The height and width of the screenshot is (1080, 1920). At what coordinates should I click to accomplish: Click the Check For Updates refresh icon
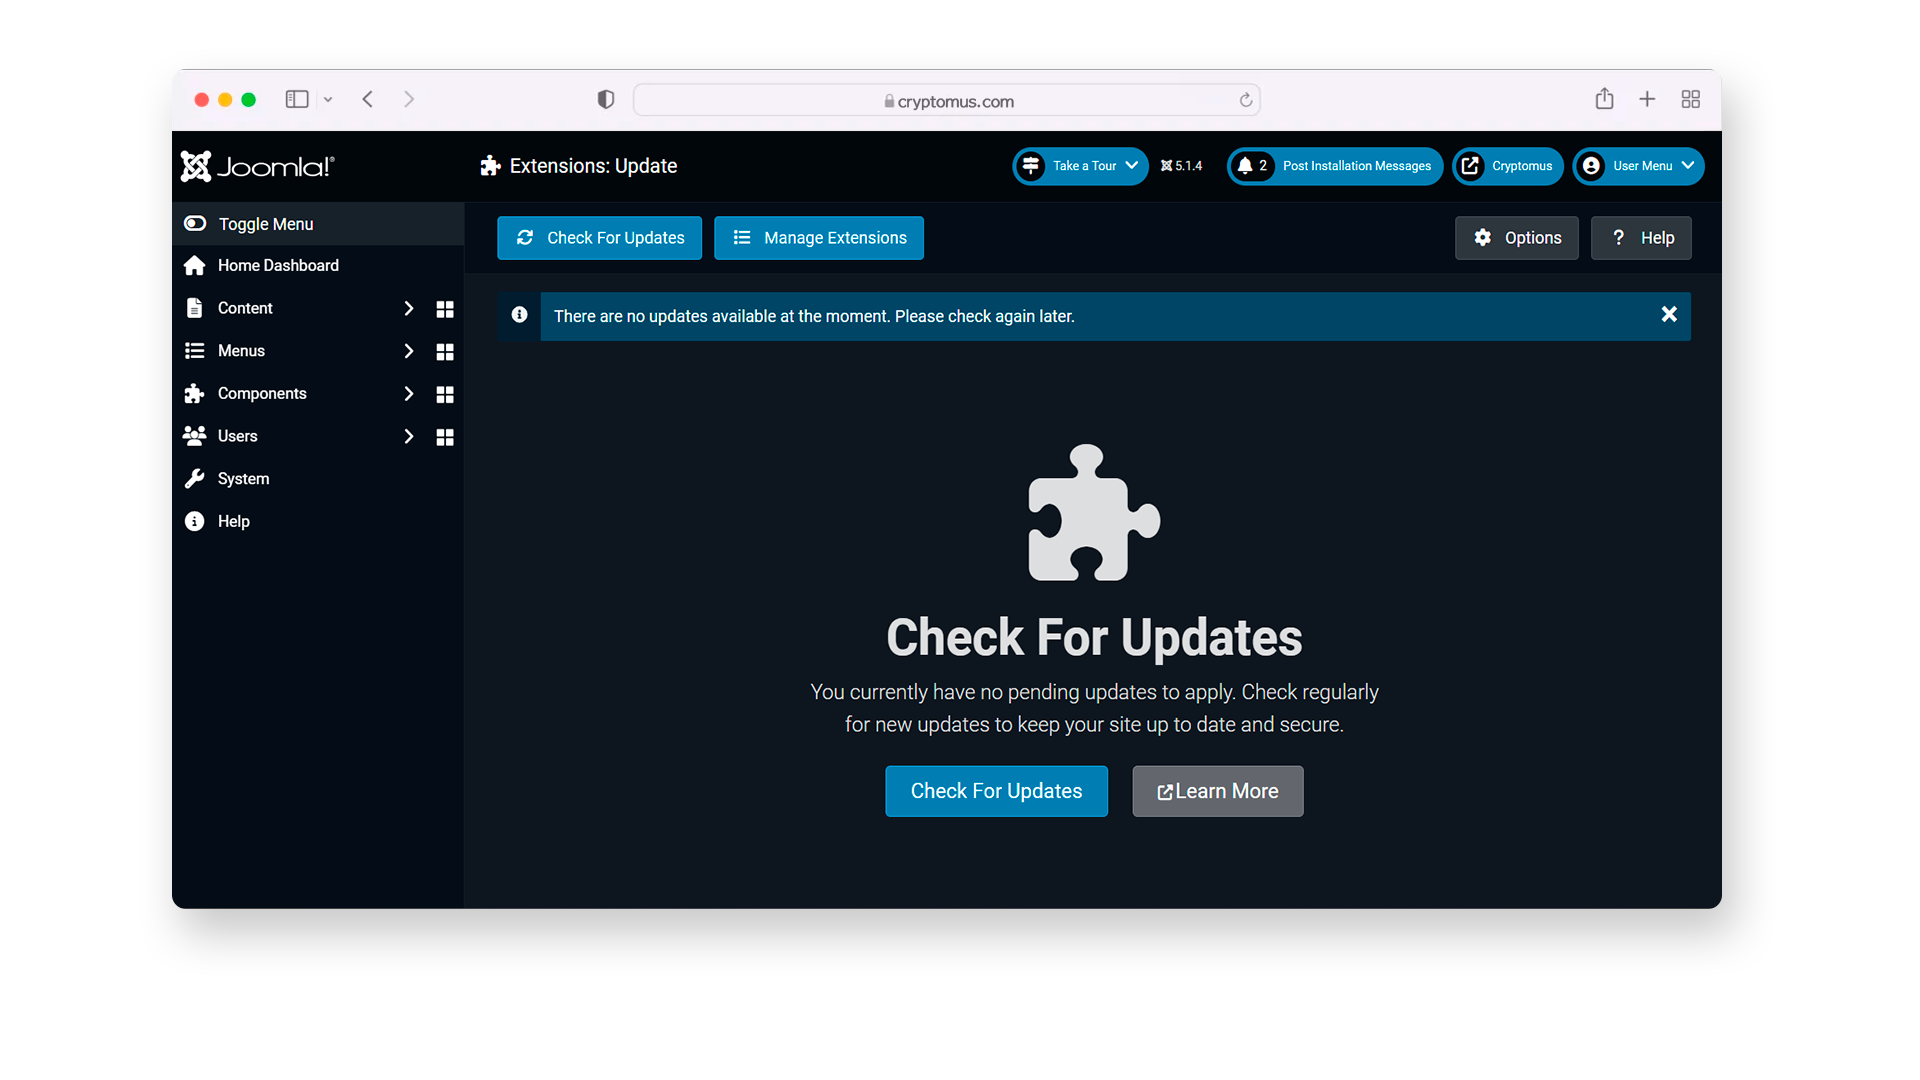pos(525,236)
